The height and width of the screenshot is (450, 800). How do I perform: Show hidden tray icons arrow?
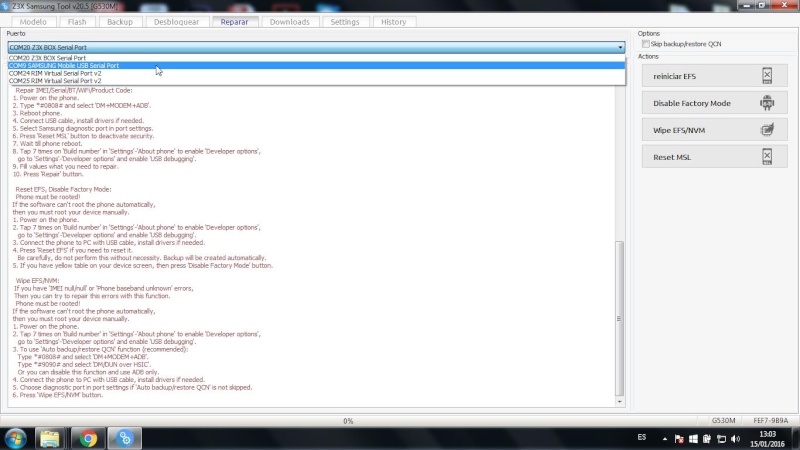coord(665,439)
